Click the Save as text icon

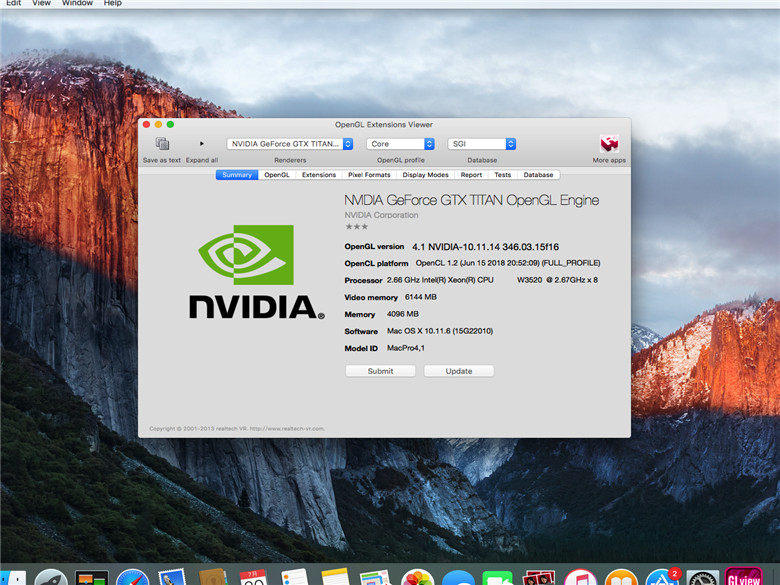pos(162,144)
